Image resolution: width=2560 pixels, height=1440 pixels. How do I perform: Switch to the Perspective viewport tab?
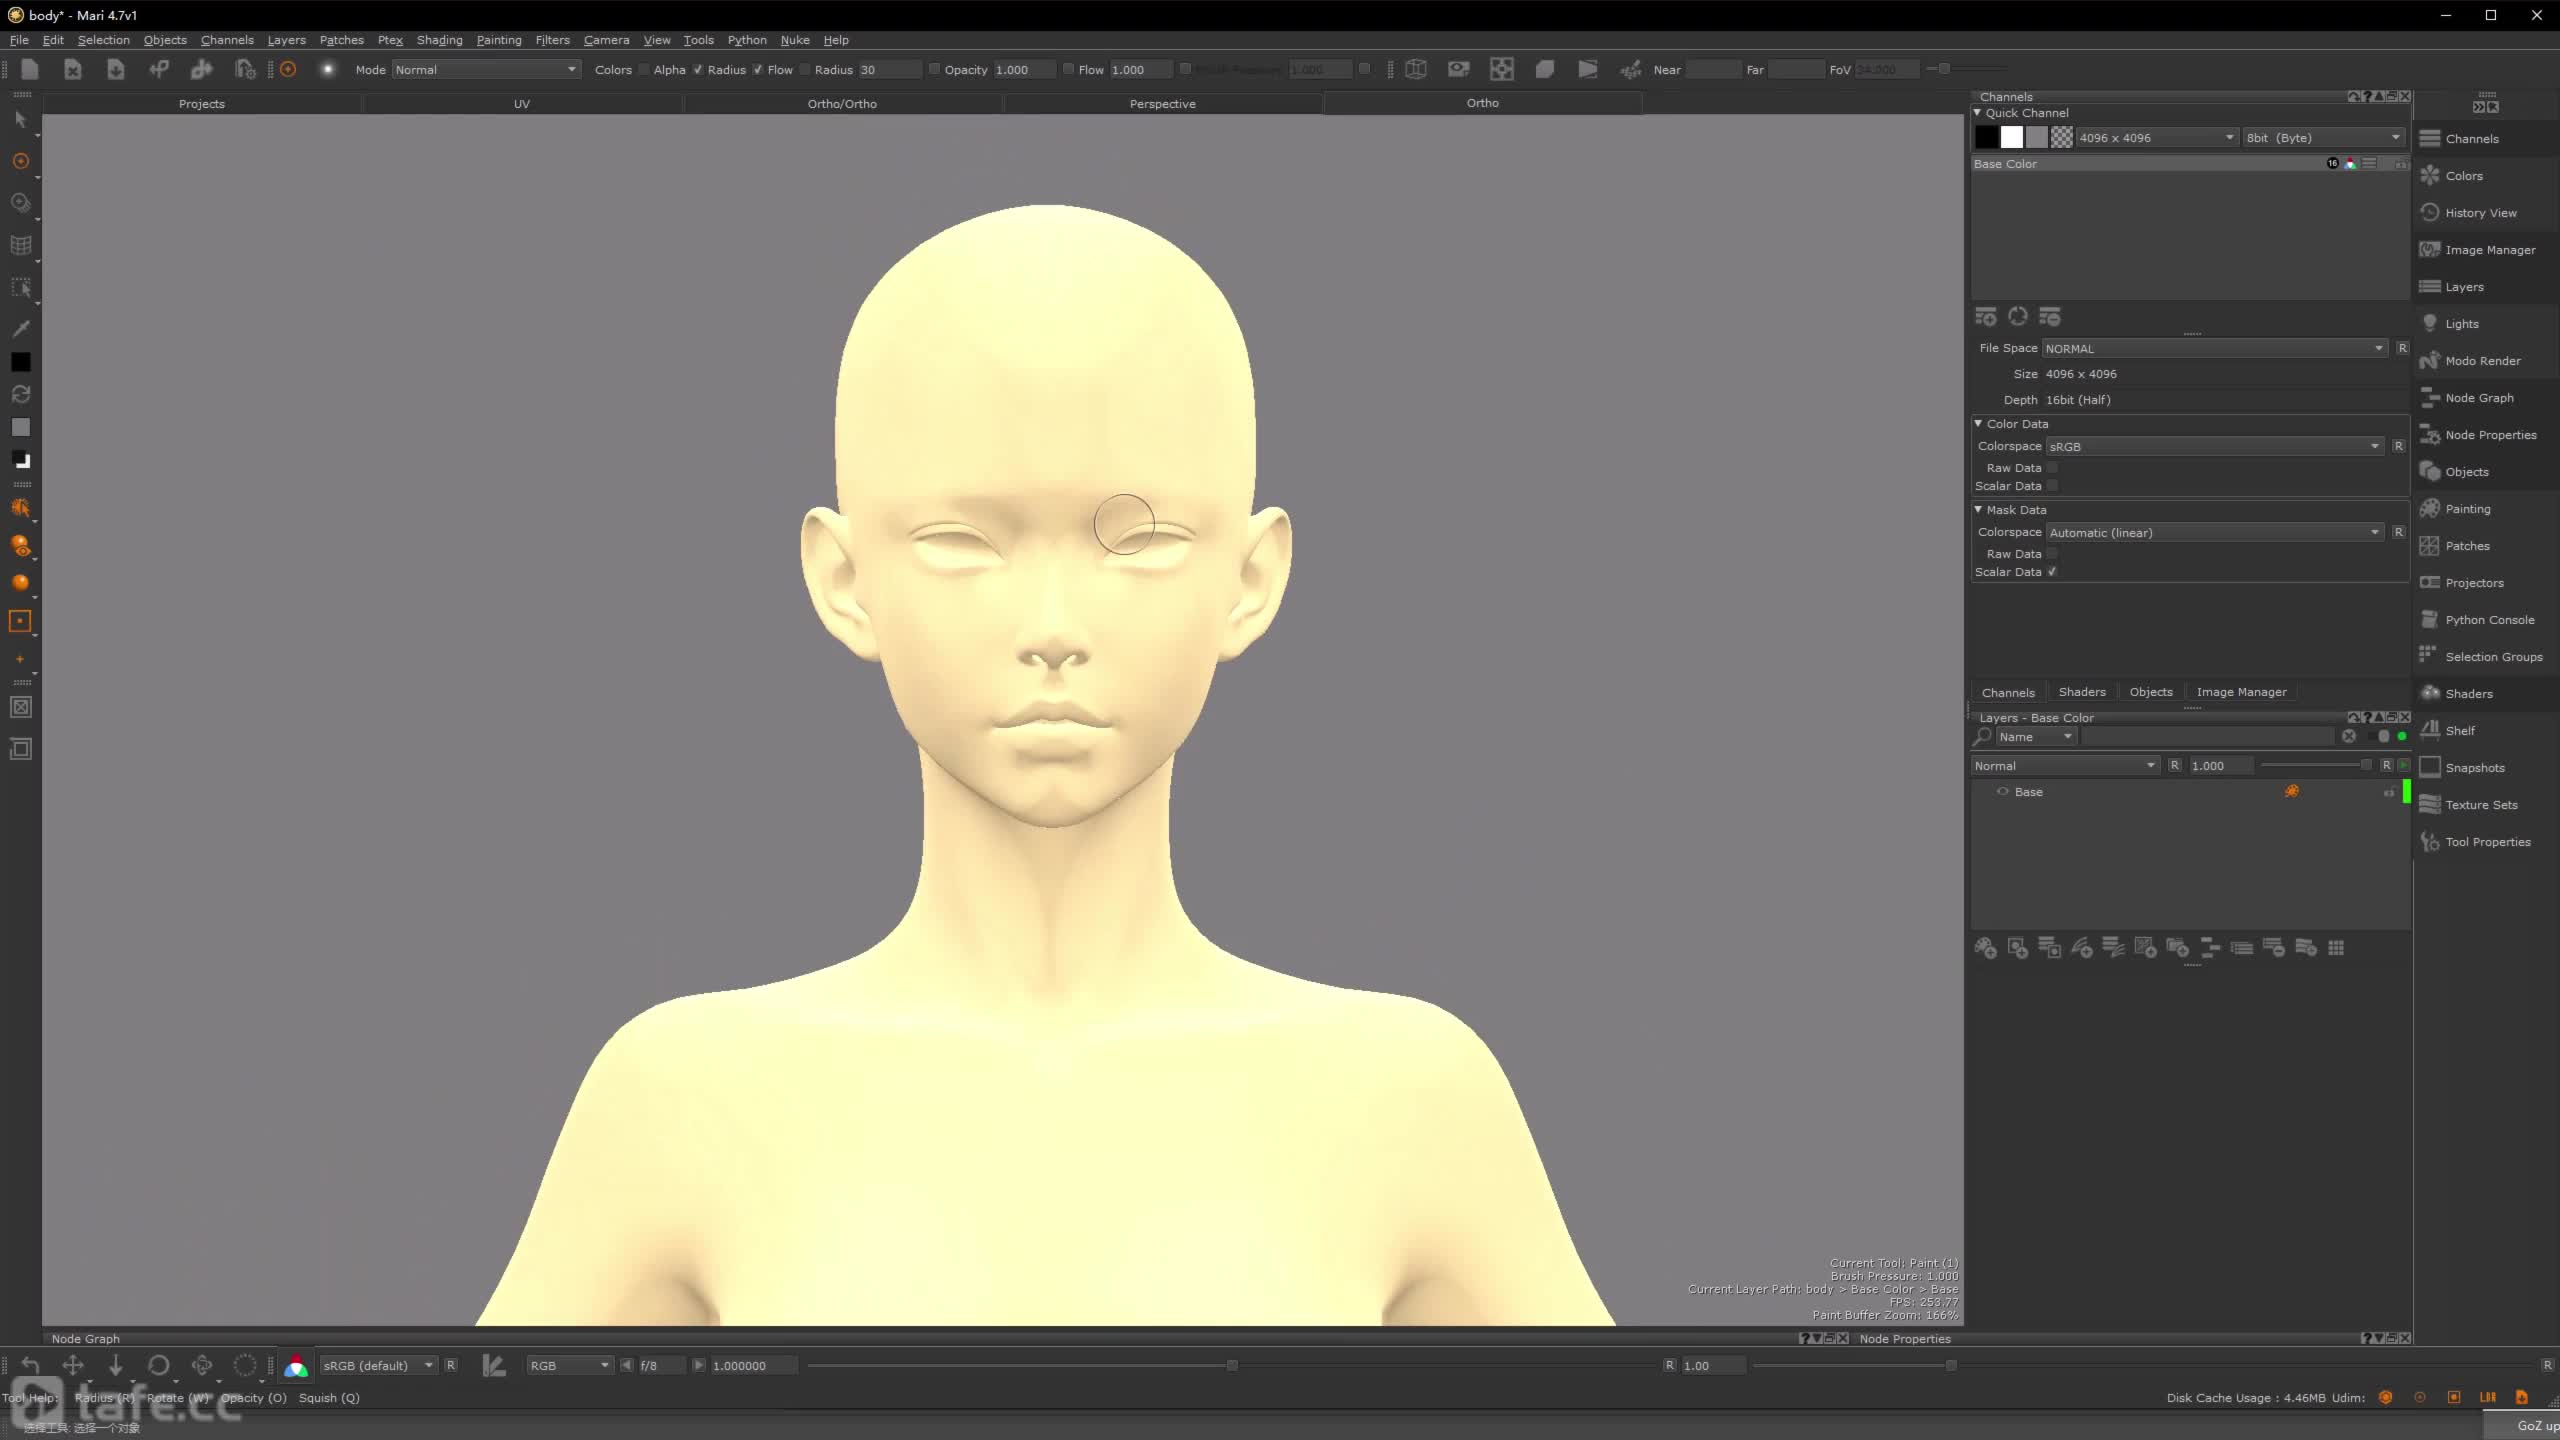(x=1162, y=104)
